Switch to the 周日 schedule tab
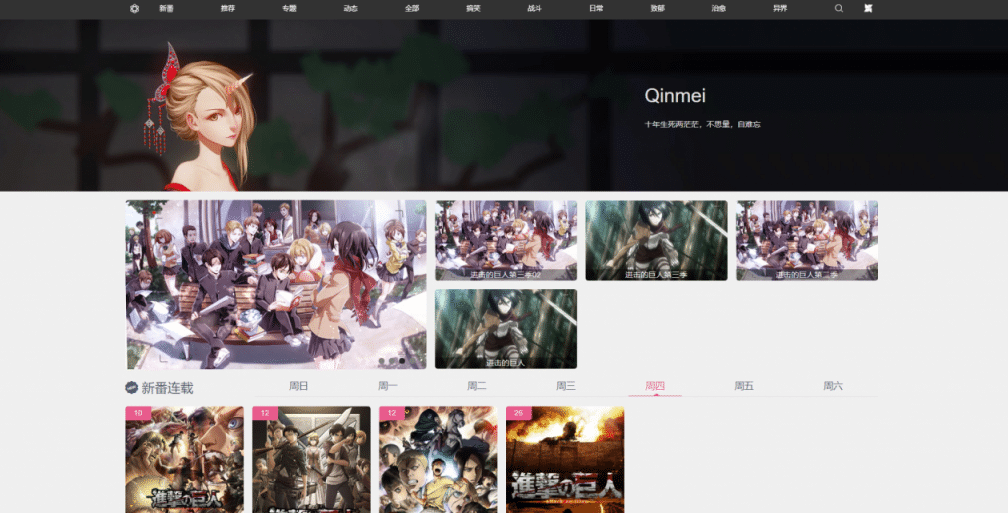Image resolution: width=1008 pixels, height=513 pixels. pos(298,386)
